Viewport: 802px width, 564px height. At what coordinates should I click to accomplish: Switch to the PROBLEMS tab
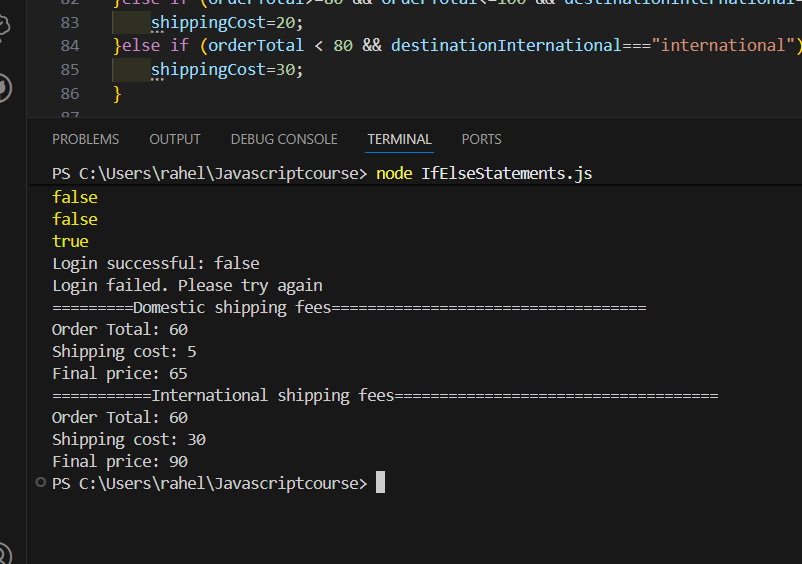(x=85, y=139)
